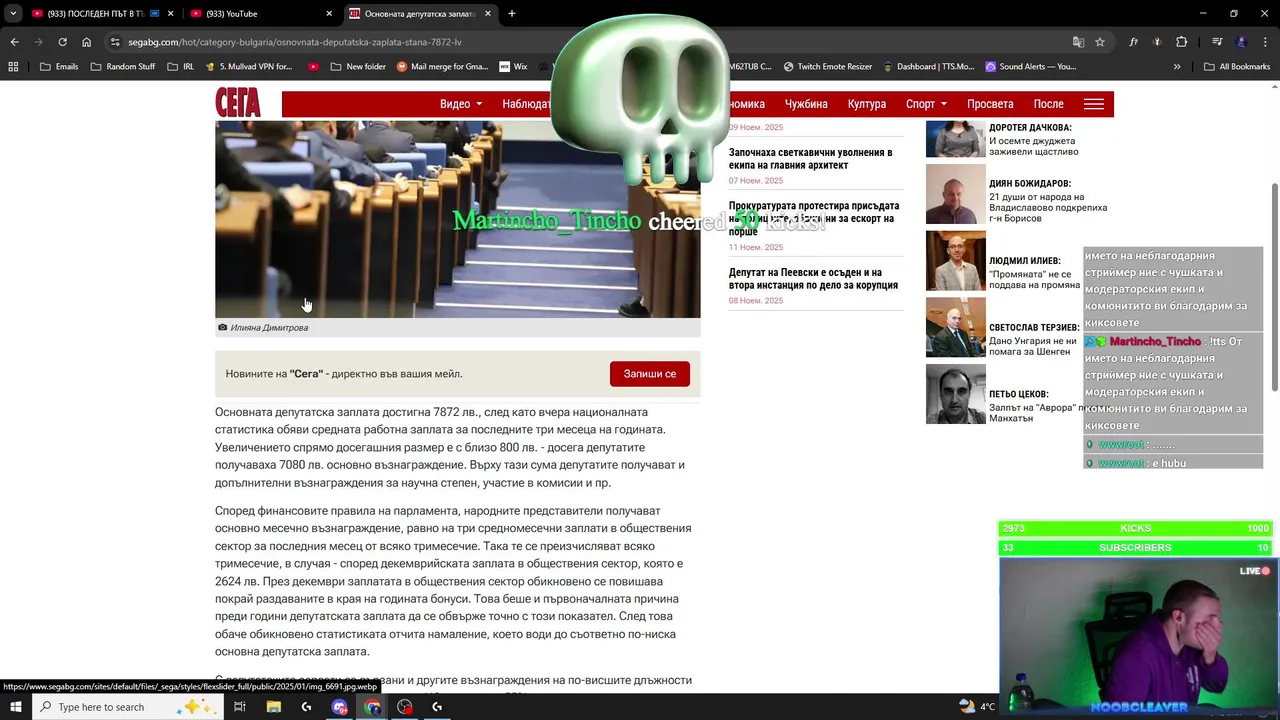Image resolution: width=1280 pixels, height=720 pixels.
Task: Open Task View from the taskbar
Action: click(240, 707)
